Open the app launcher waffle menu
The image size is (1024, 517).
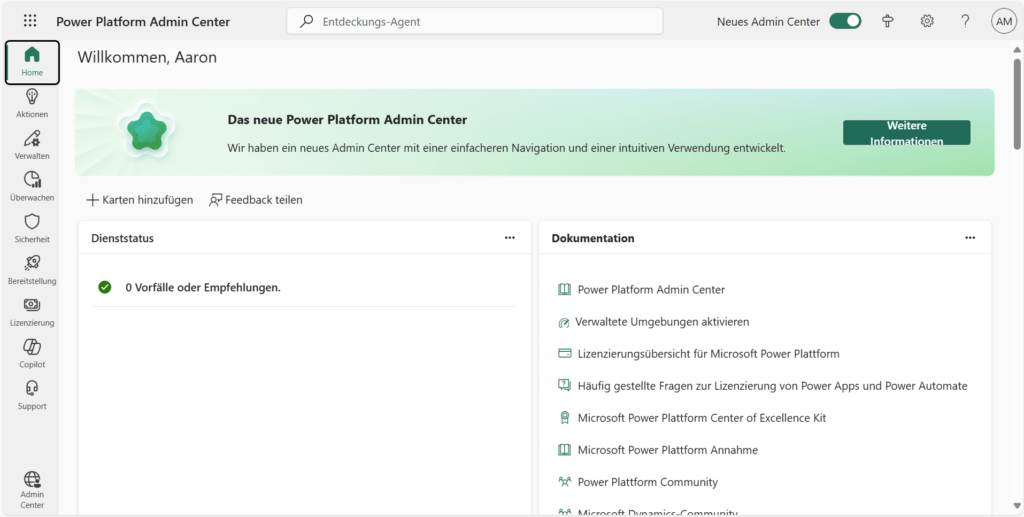[30, 21]
